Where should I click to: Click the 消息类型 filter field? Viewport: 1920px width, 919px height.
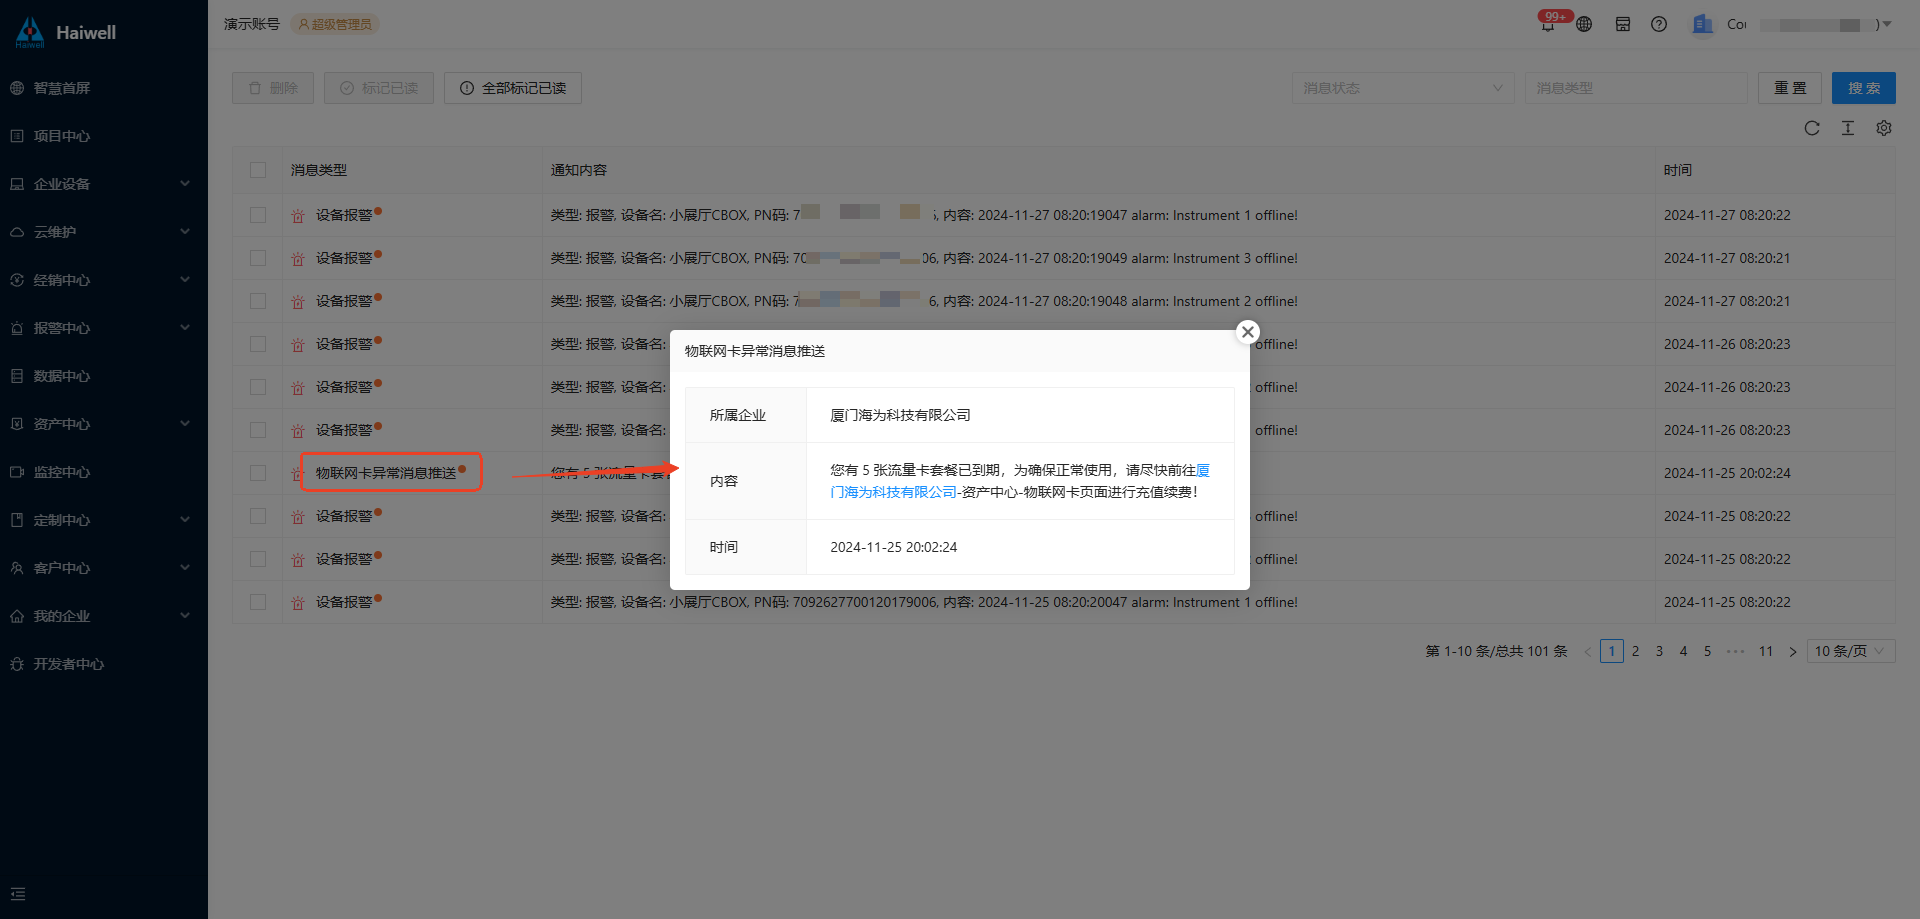(x=1636, y=88)
